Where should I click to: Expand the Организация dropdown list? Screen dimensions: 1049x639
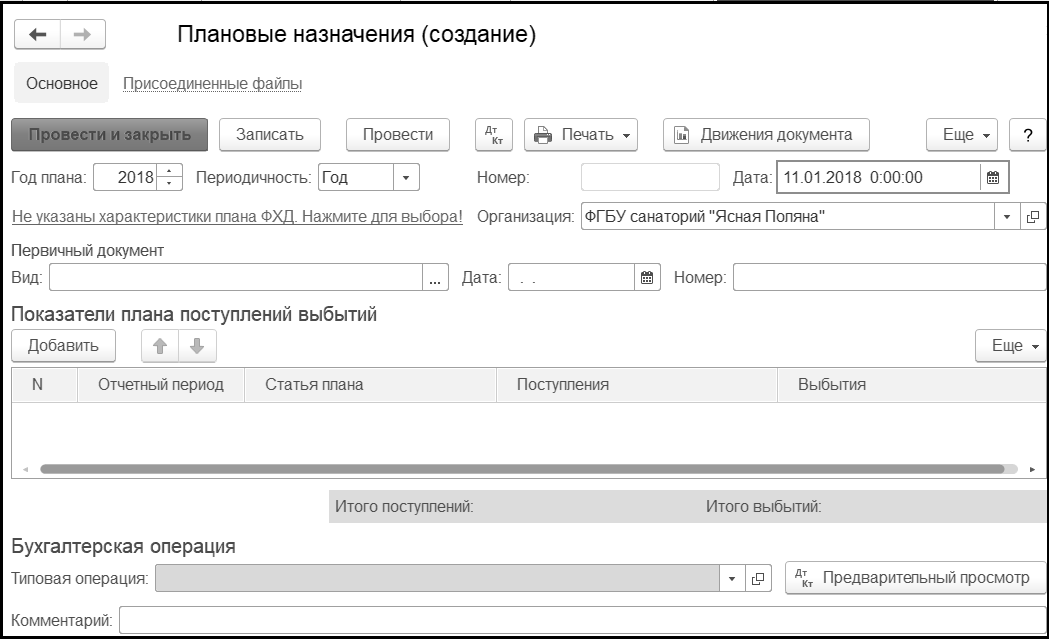(x=1007, y=216)
